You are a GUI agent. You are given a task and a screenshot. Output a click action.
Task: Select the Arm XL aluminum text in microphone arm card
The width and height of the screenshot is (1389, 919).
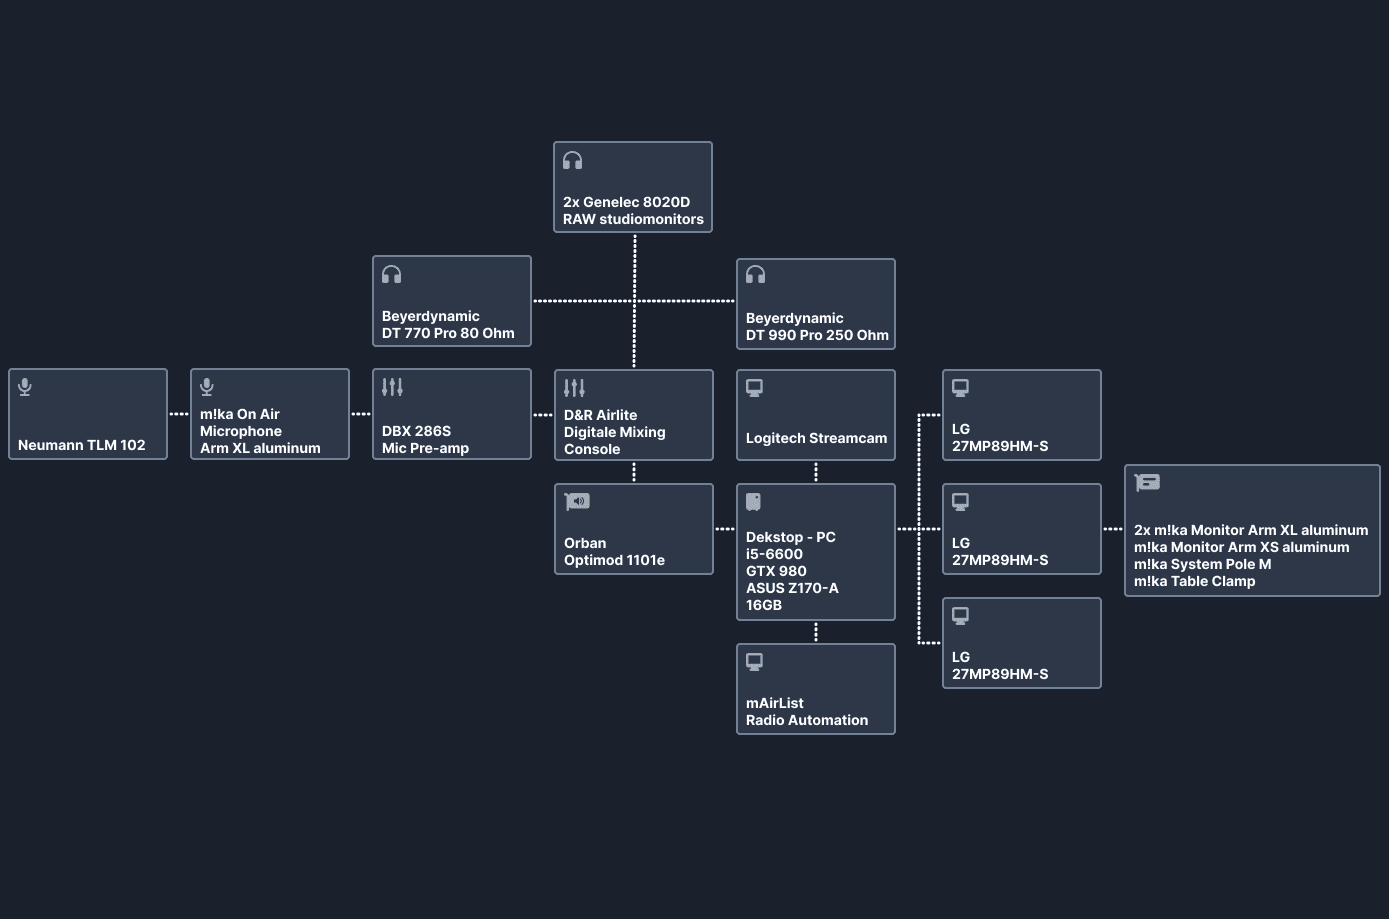[x=260, y=448]
